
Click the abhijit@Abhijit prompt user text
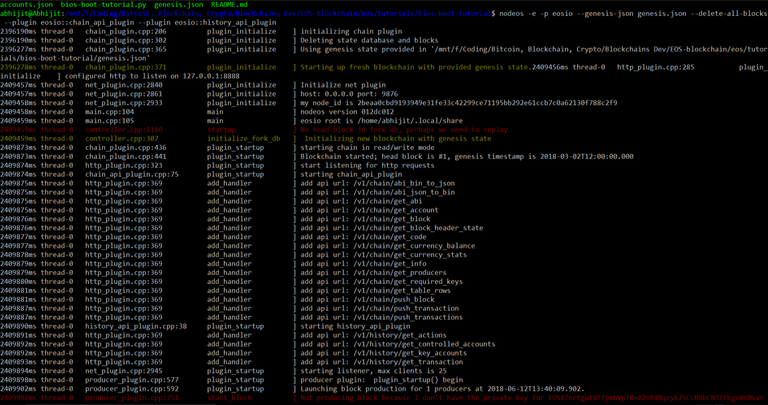pos(30,14)
